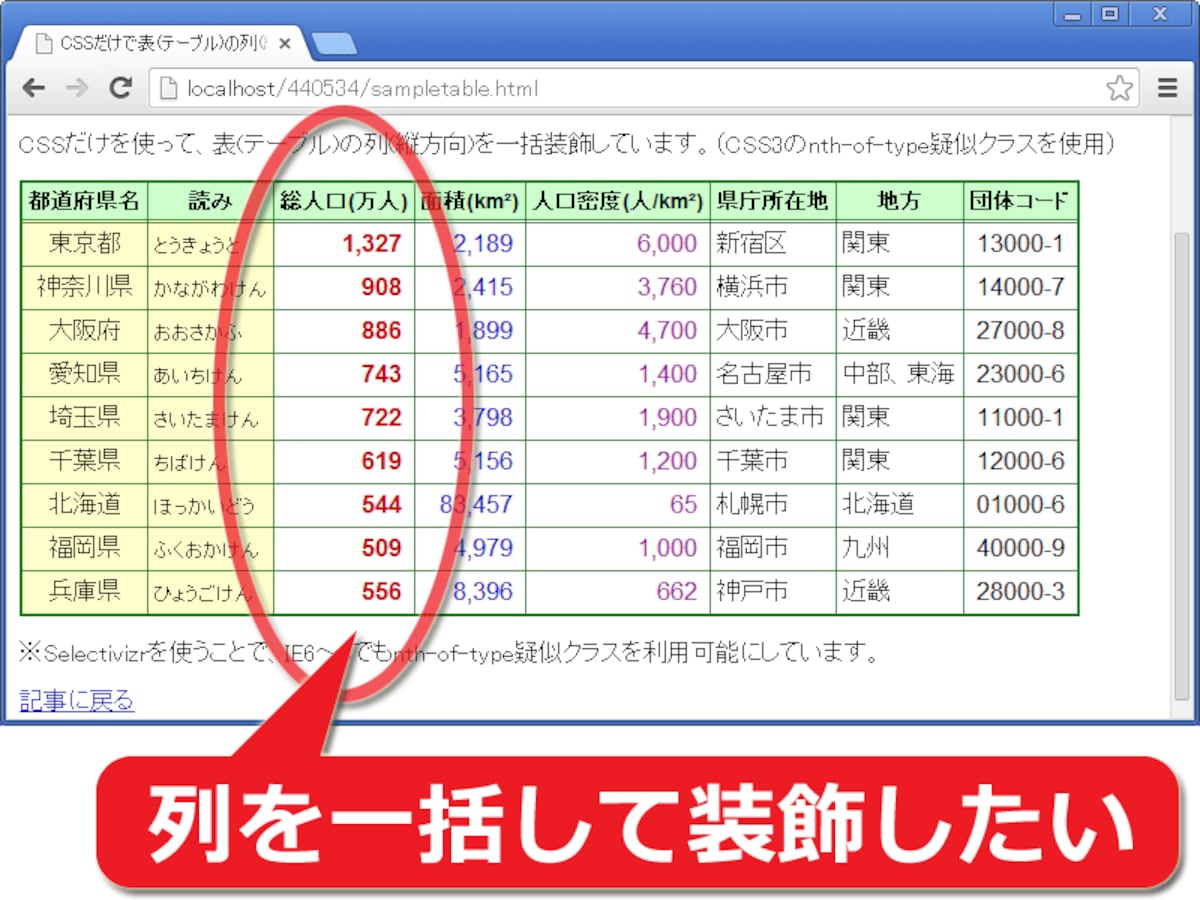Minimize the browser window
The image size is (1200, 900).
(1072, 14)
